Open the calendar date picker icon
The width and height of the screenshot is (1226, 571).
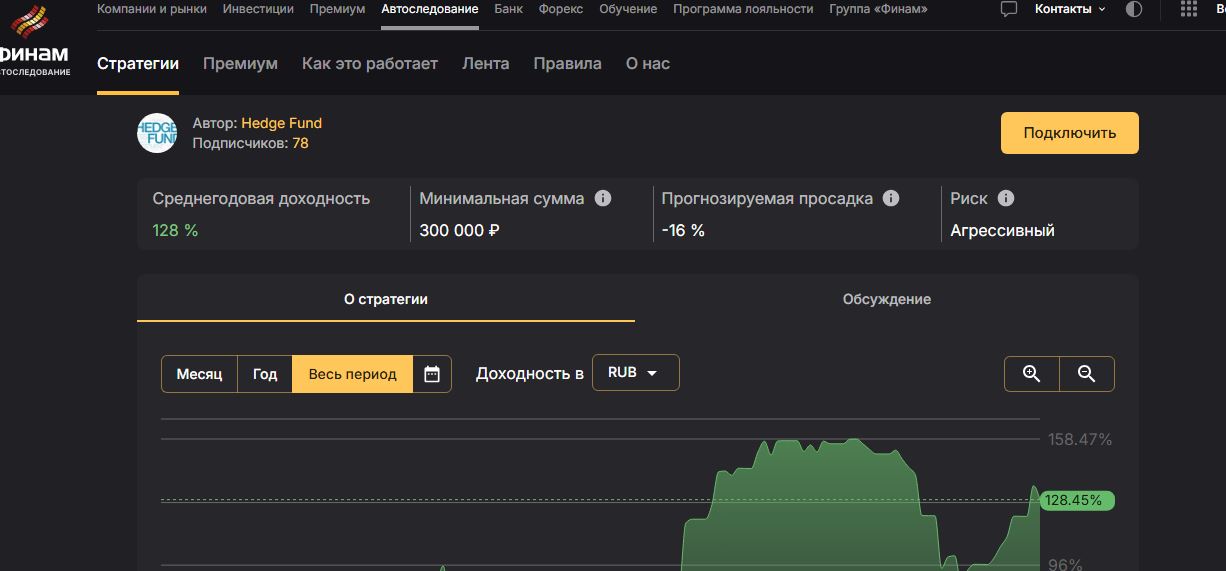(x=432, y=374)
